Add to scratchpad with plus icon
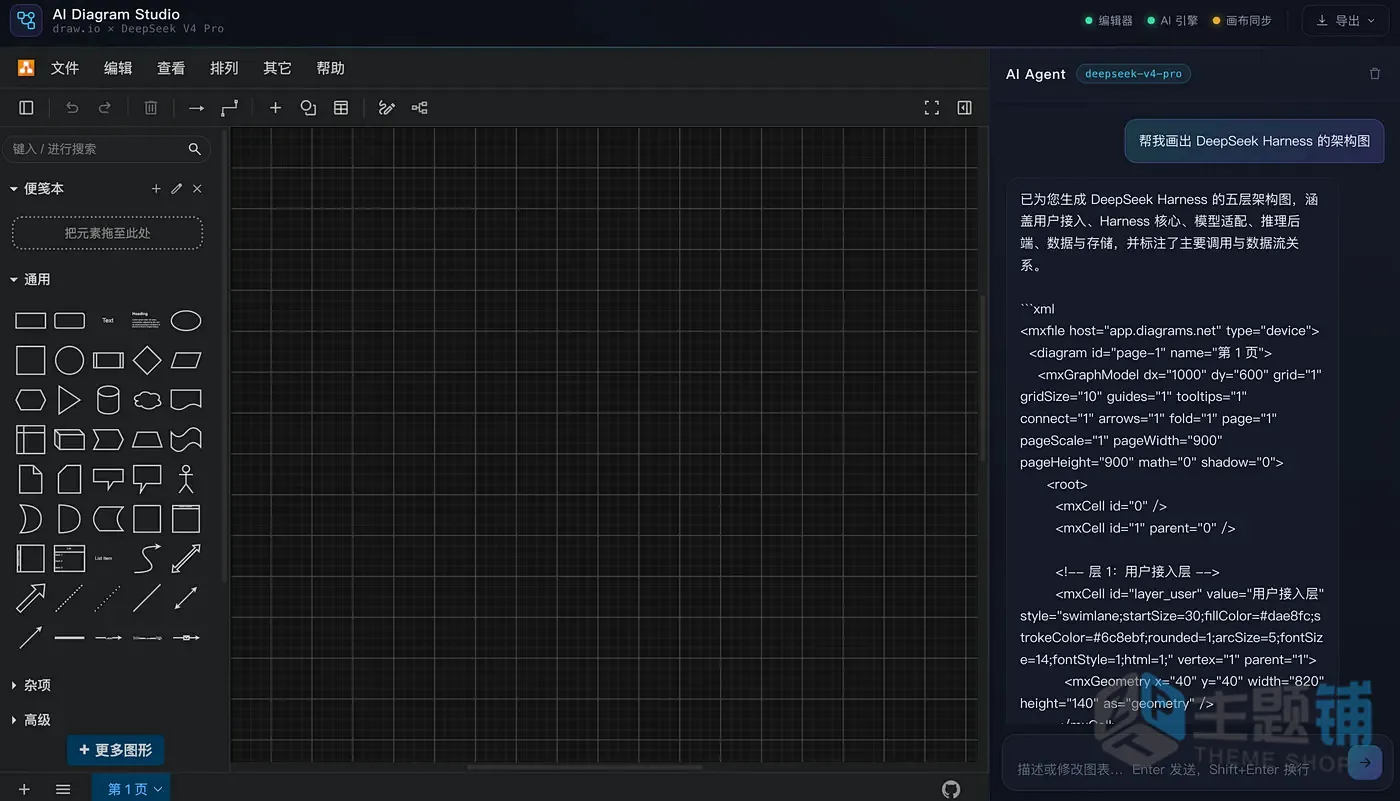This screenshot has width=1400, height=801. pos(156,189)
